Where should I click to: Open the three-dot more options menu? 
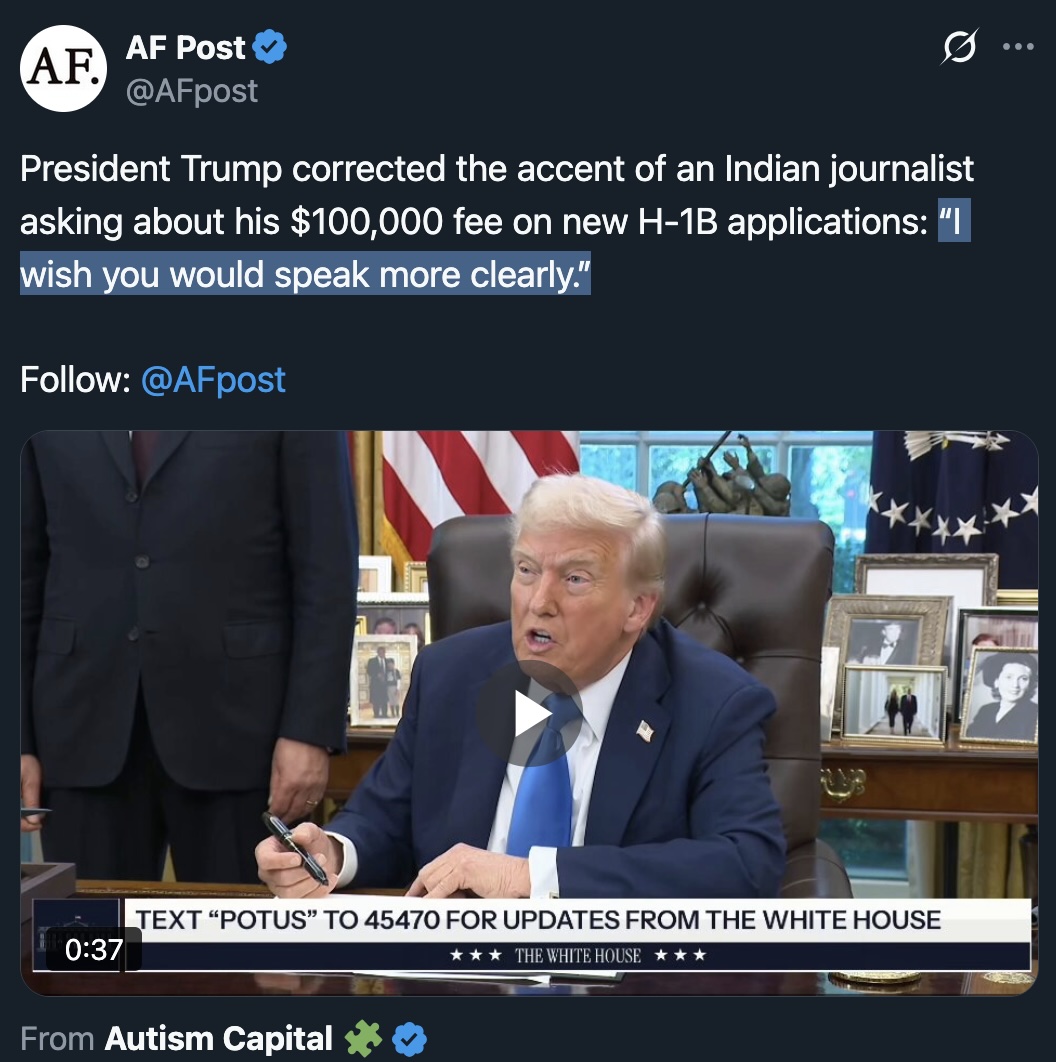pyautogui.click(x=1018, y=47)
